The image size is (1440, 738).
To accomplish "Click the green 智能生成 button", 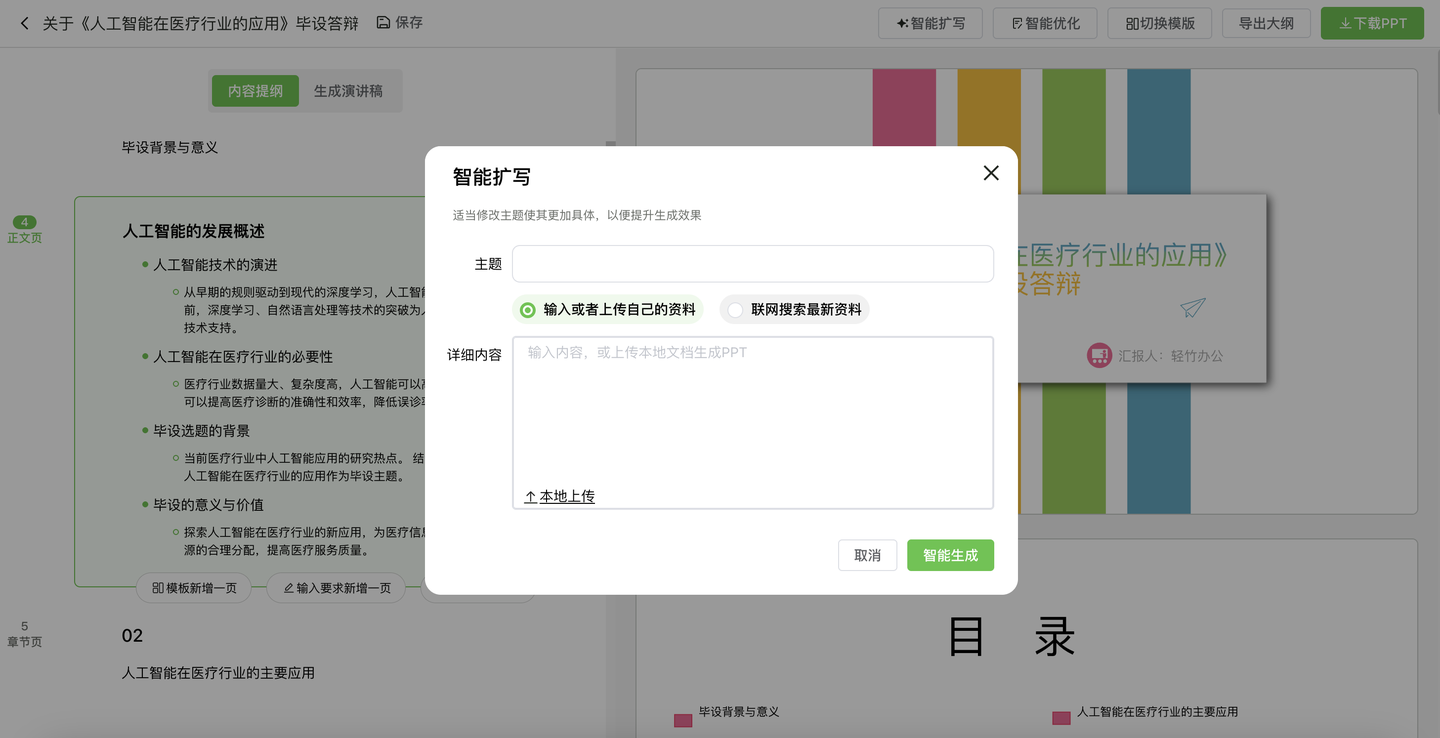I will (950, 555).
